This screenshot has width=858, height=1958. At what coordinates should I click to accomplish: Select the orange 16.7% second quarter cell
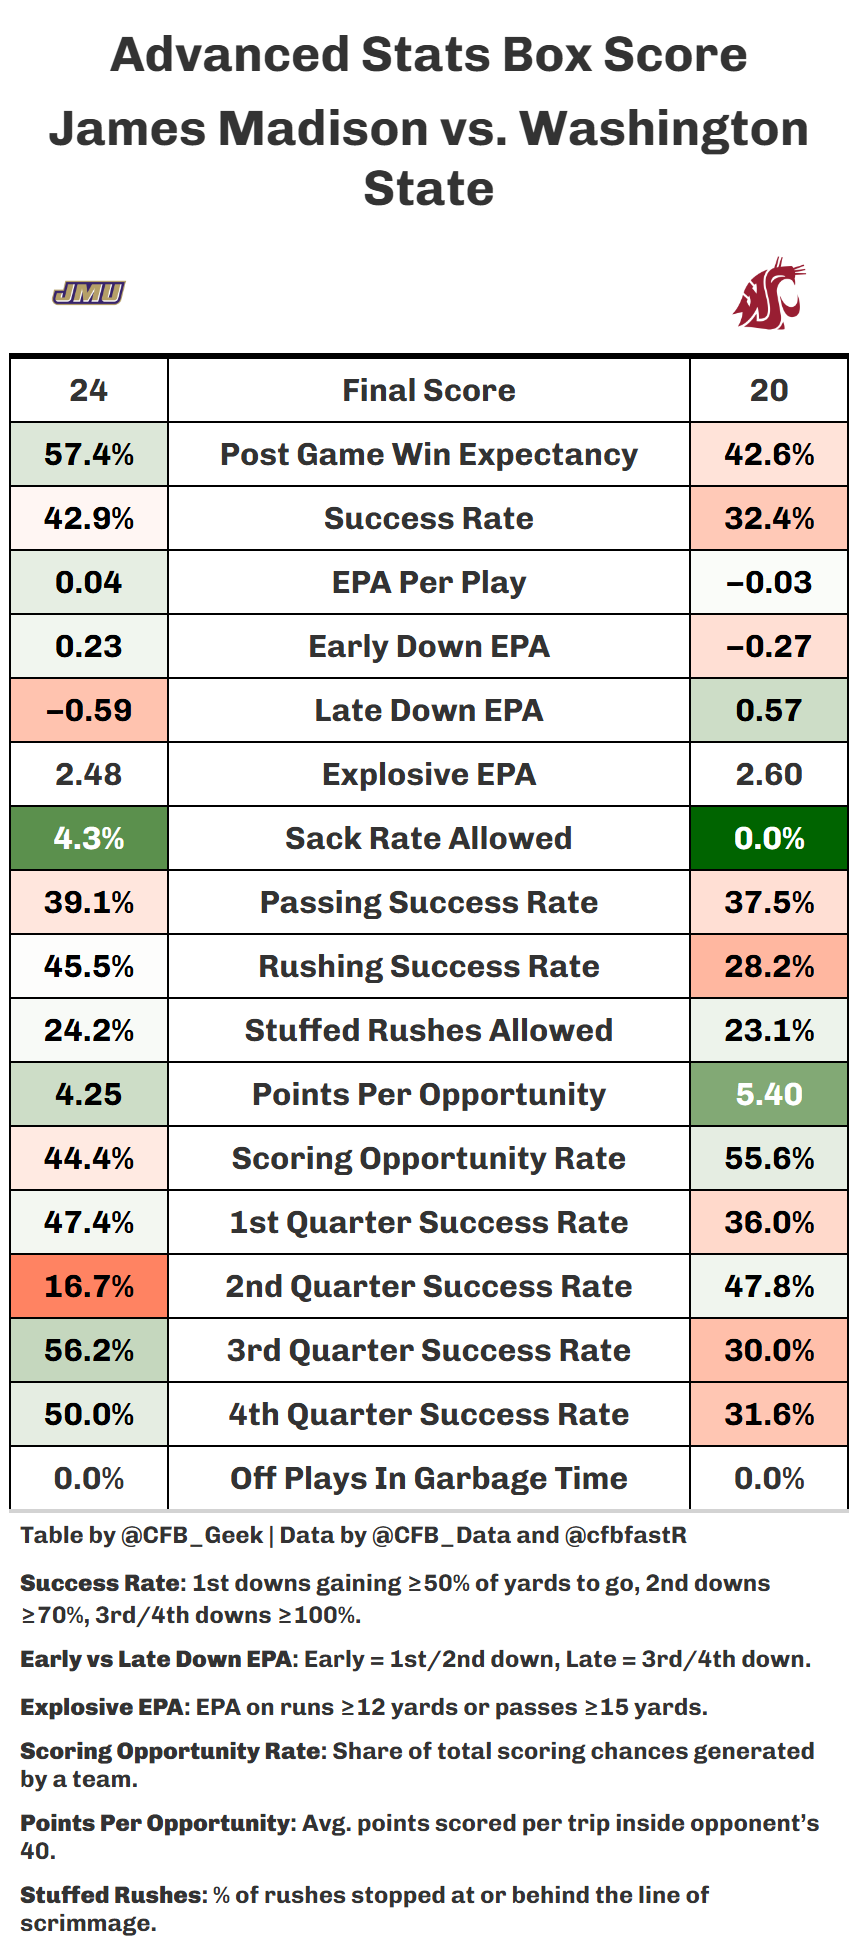pyautogui.click(x=89, y=1286)
